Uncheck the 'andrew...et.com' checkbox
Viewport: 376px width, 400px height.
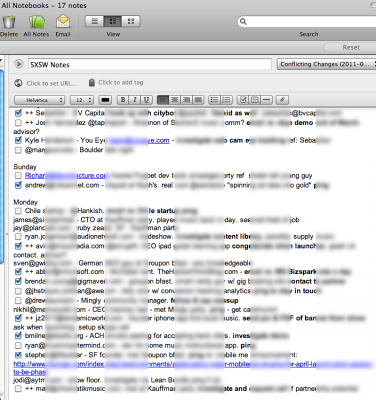click(x=18, y=185)
